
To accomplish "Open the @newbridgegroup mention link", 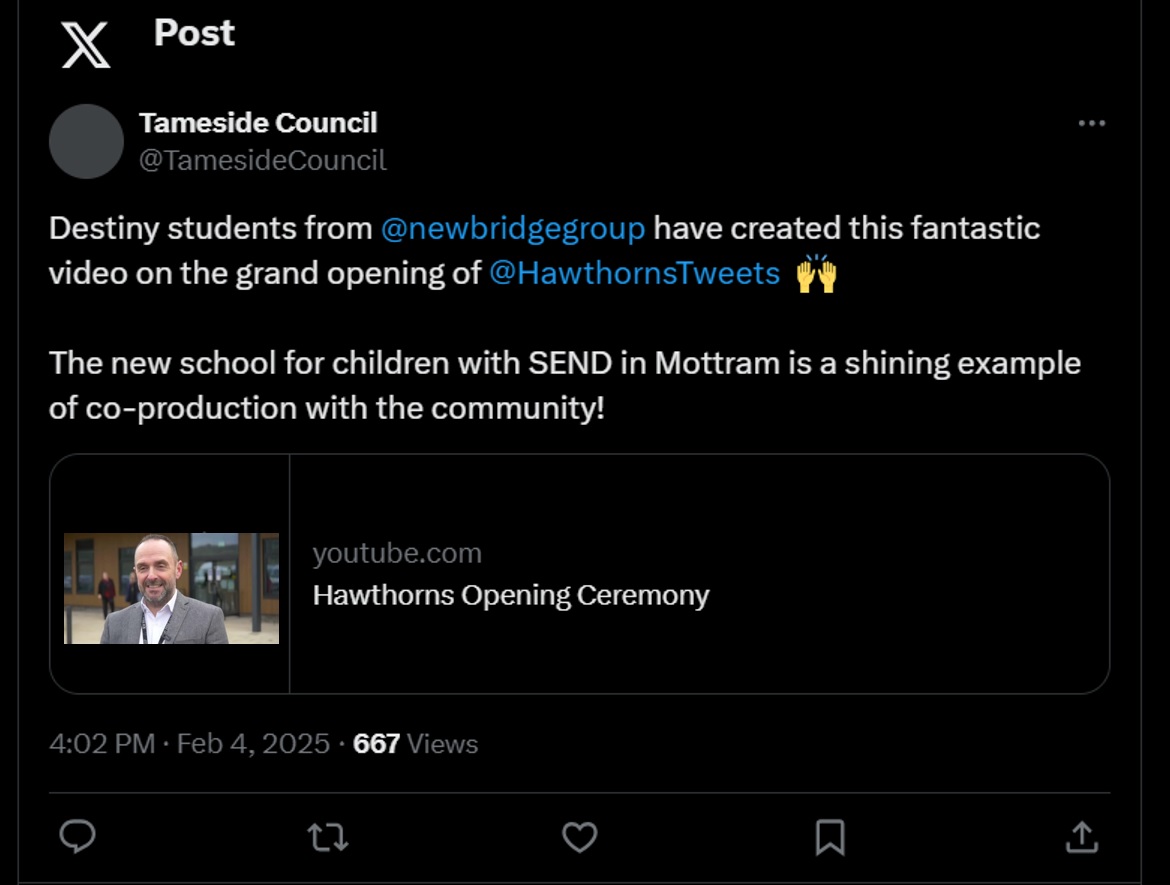I will click(513, 228).
